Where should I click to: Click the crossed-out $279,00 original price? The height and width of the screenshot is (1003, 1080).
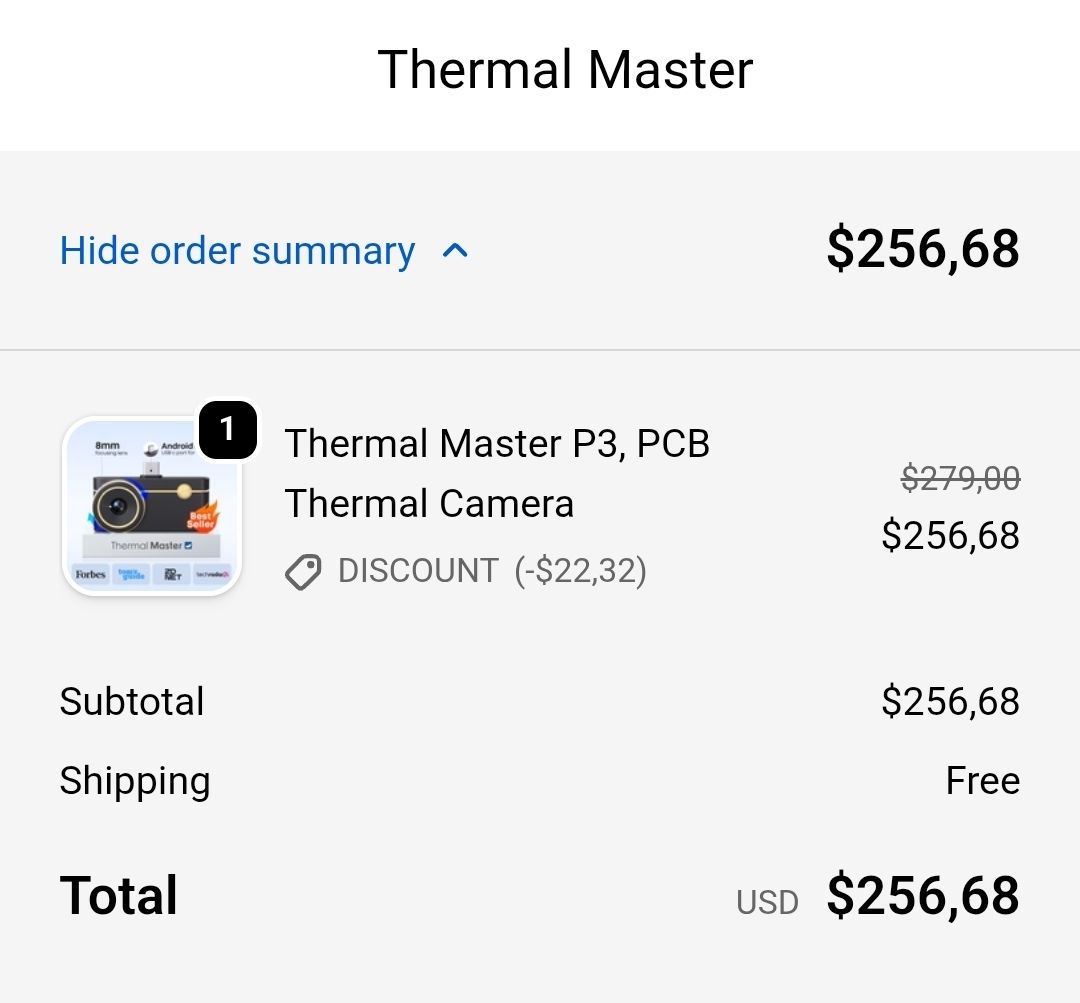pyautogui.click(x=960, y=480)
